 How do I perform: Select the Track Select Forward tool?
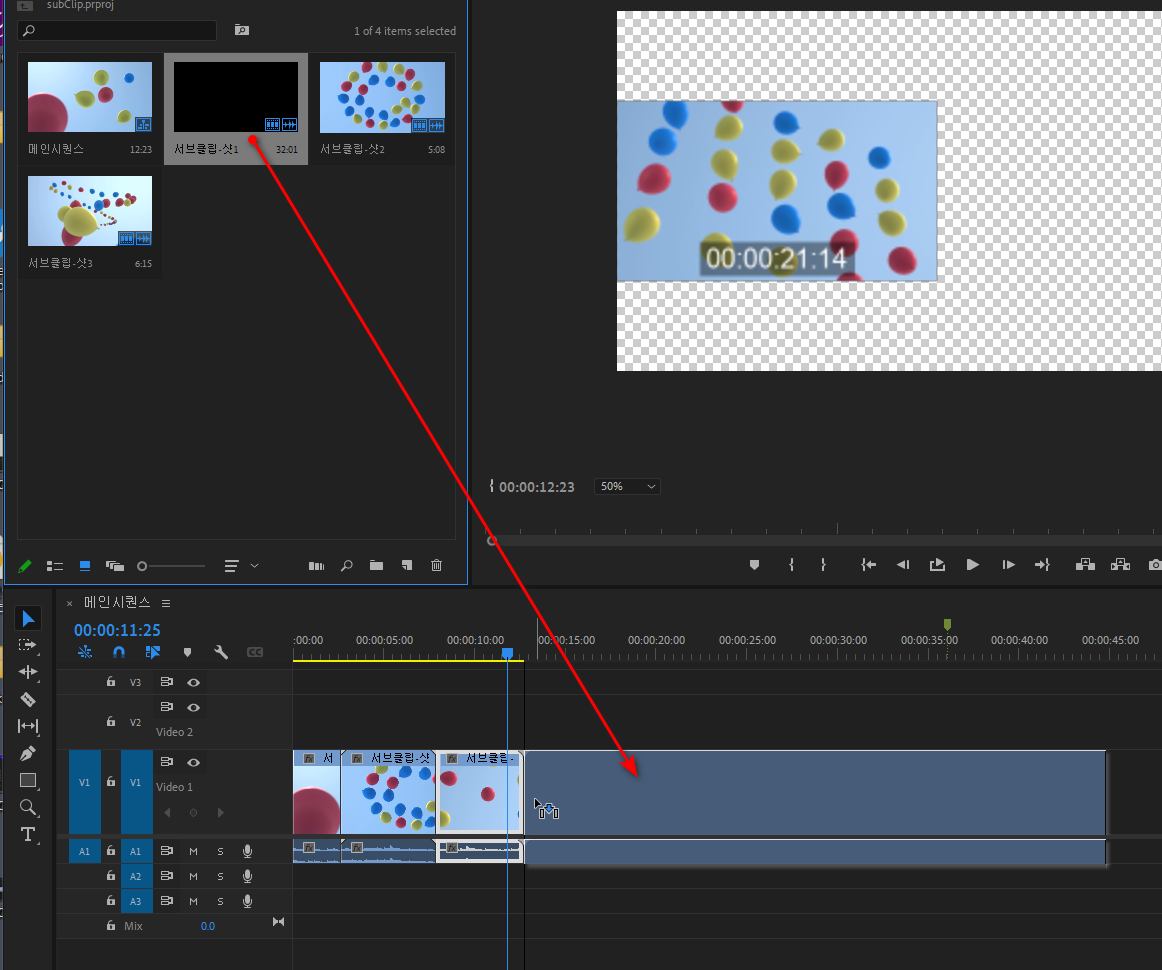coord(28,645)
